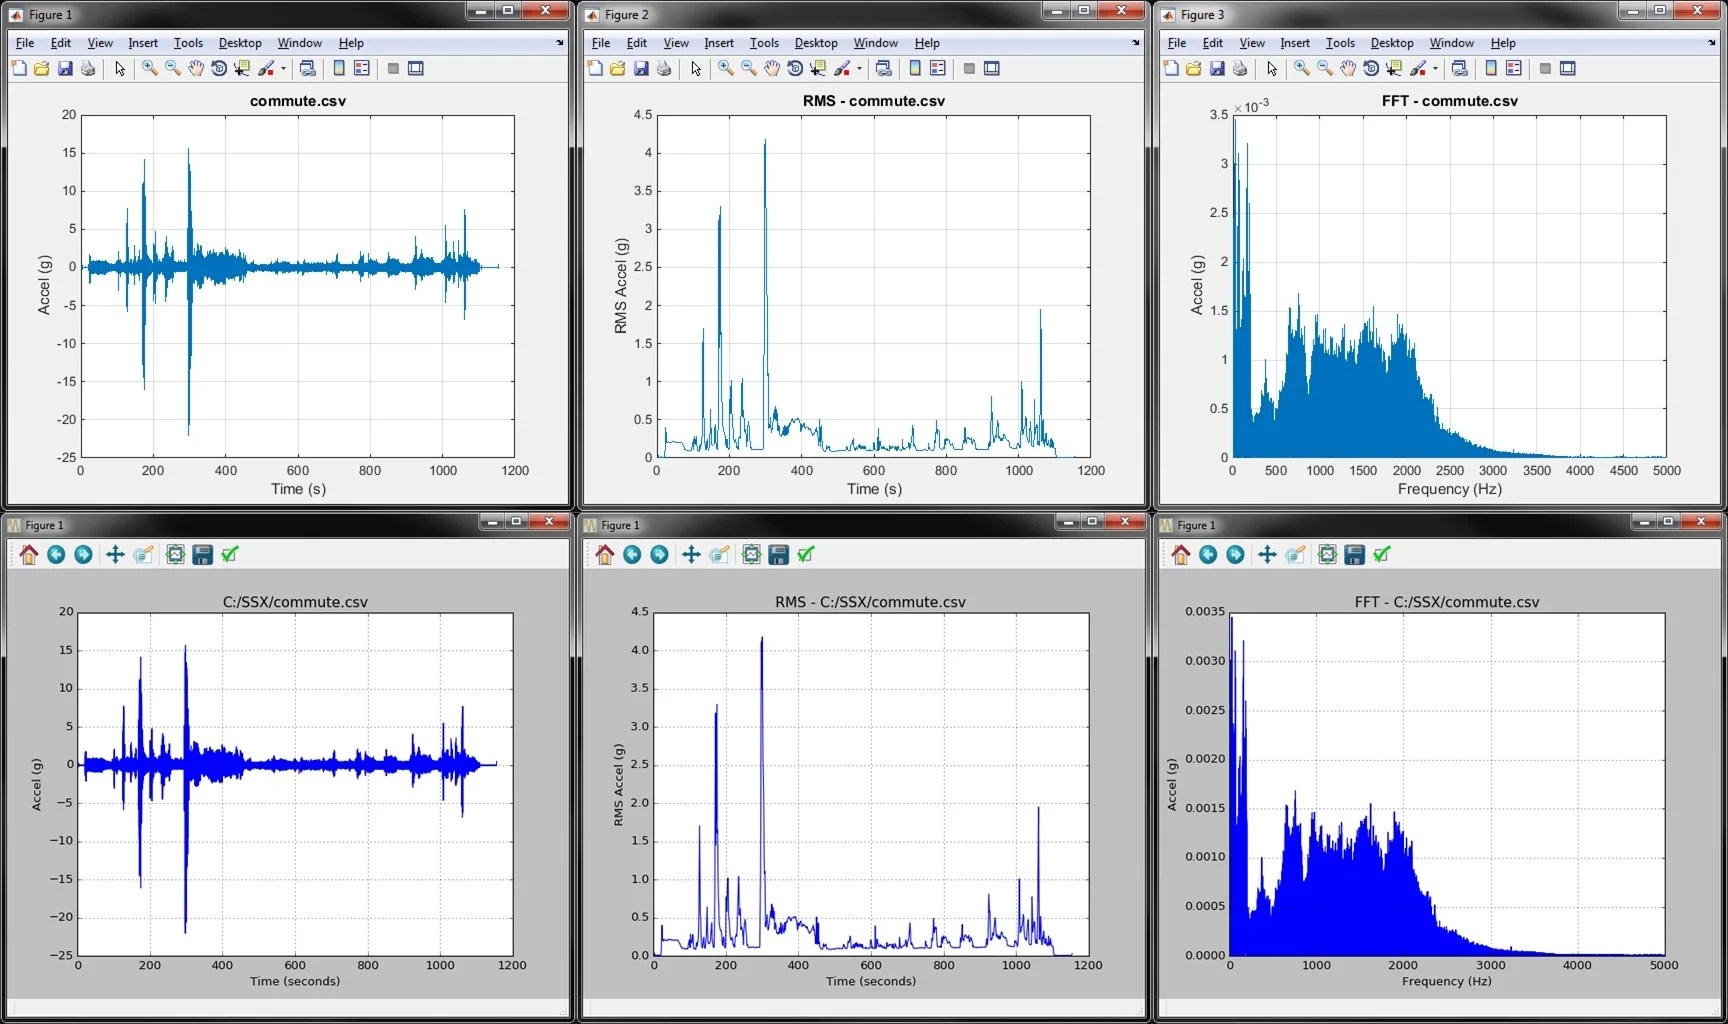
Task: Turn on the Data Cursor in Figure 1
Action: coord(242,68)
